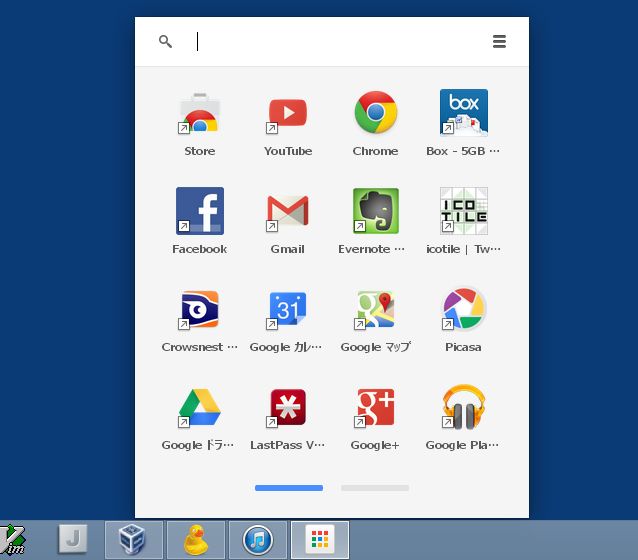Switch to second page of apps
The width and height of the screenshot is (638, 560).
click(375, 488)
